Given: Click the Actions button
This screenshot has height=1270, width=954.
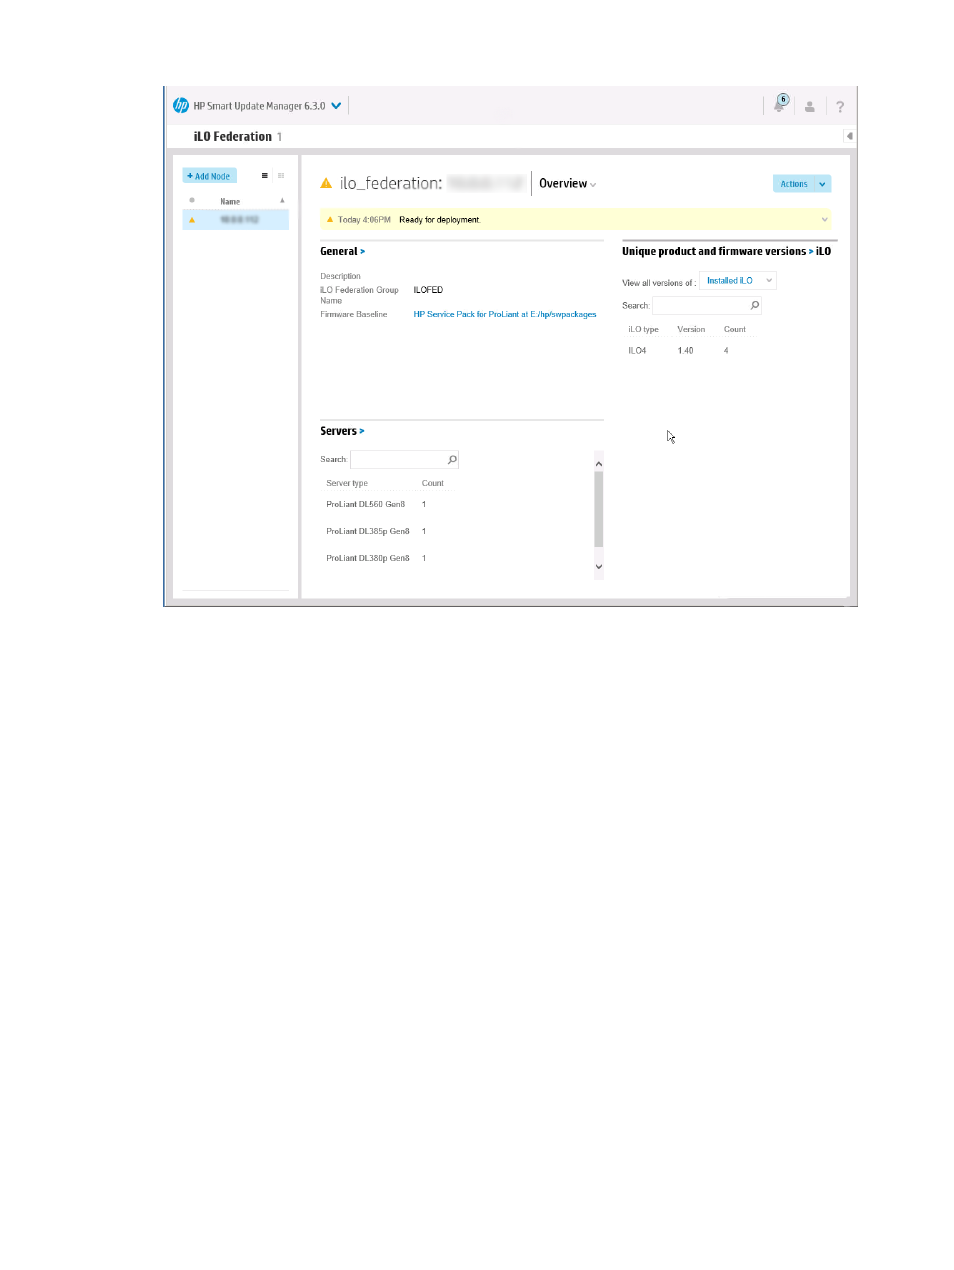Looking at the screenshot, I should (794, 184).
